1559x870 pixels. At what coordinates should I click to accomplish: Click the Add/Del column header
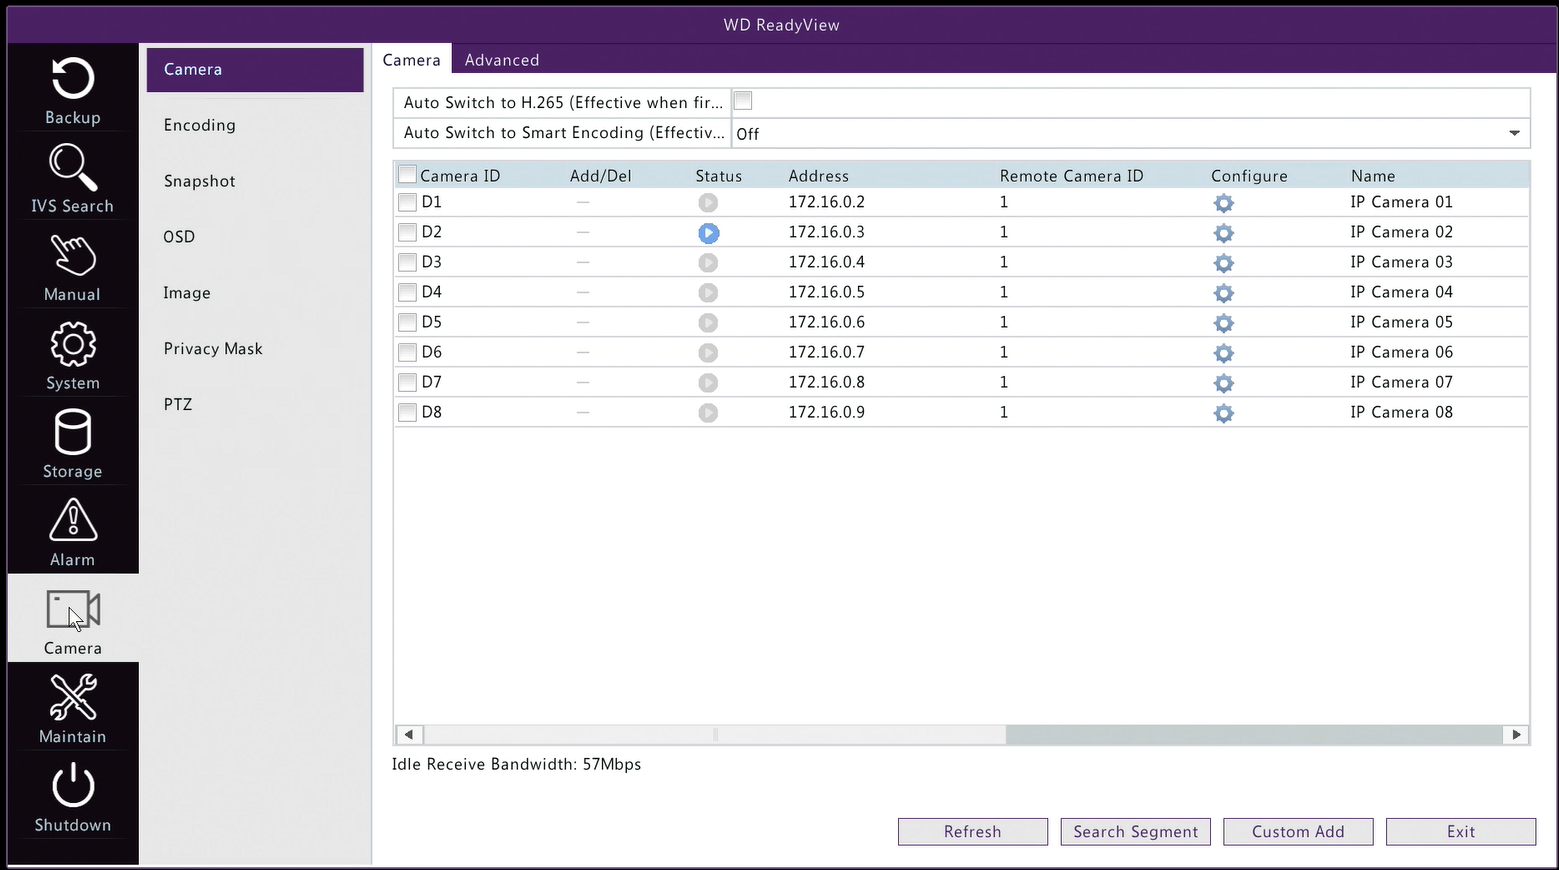(x=601, y=176)
